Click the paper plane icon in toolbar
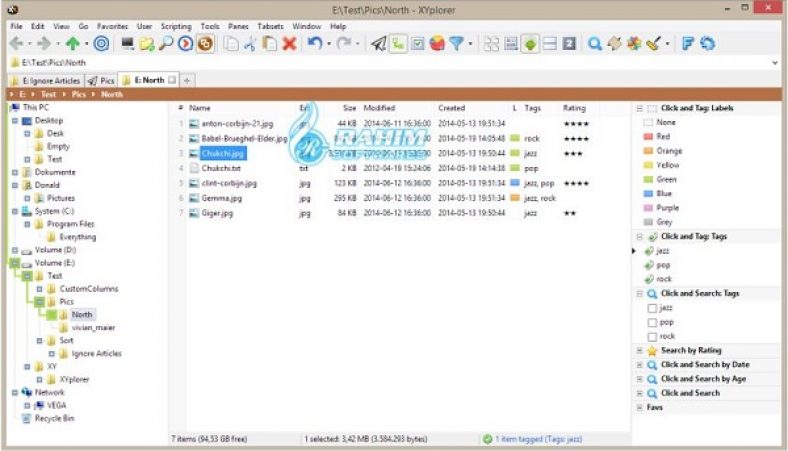 click(x=378, y=44)
